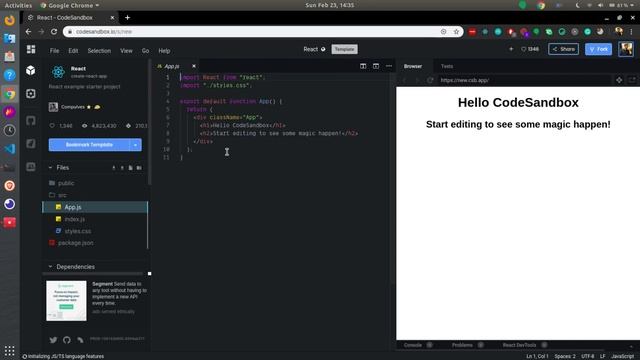The image size is (640, 360).
Task: Open the editor more options ellipsis
Action: coord(389,66)
